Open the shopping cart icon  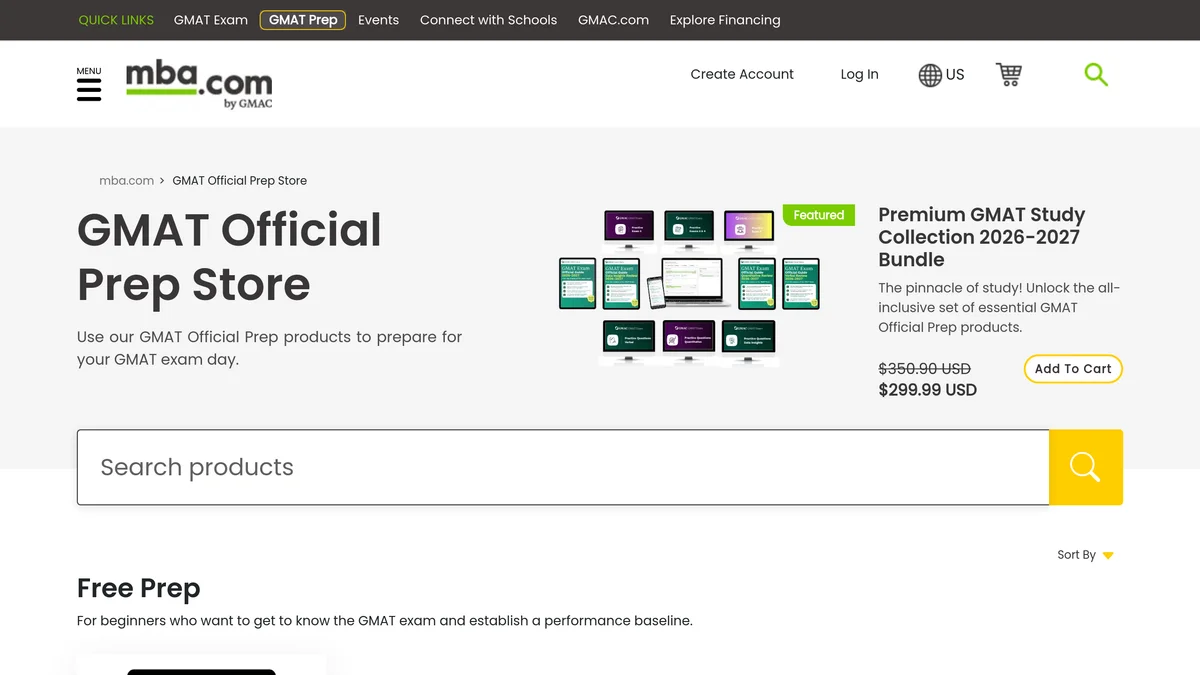click(1008, 74)
